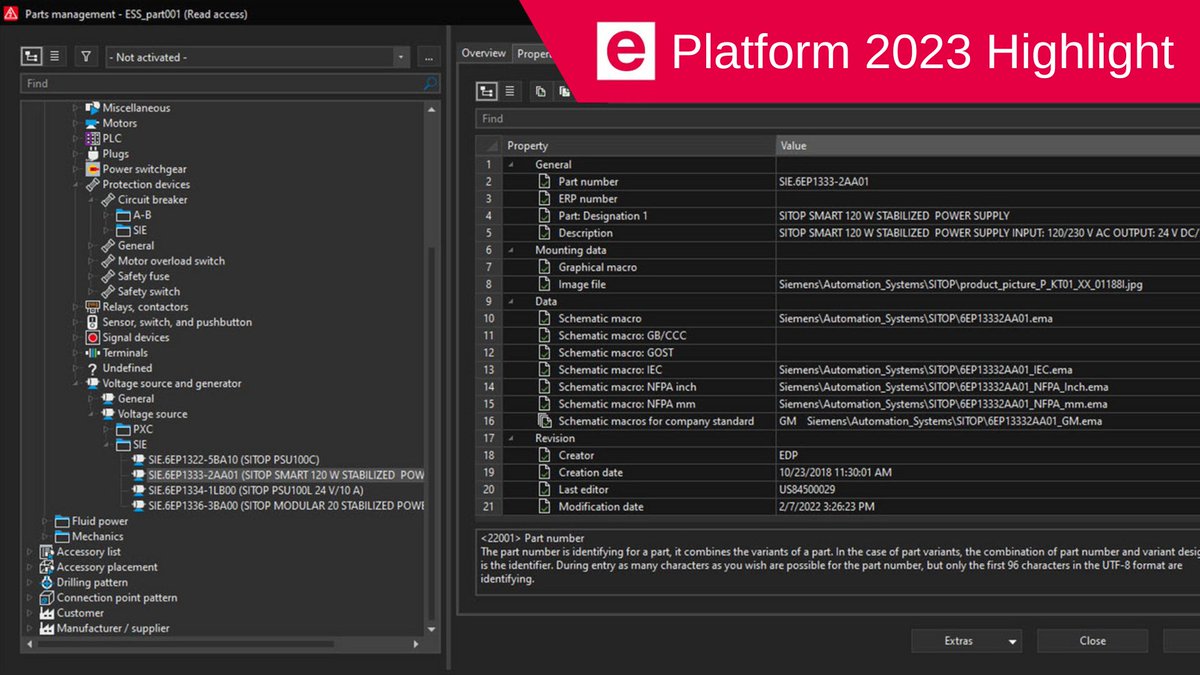Click the Close button
Screen dimensions: 1200x675
click(1092, 641)
